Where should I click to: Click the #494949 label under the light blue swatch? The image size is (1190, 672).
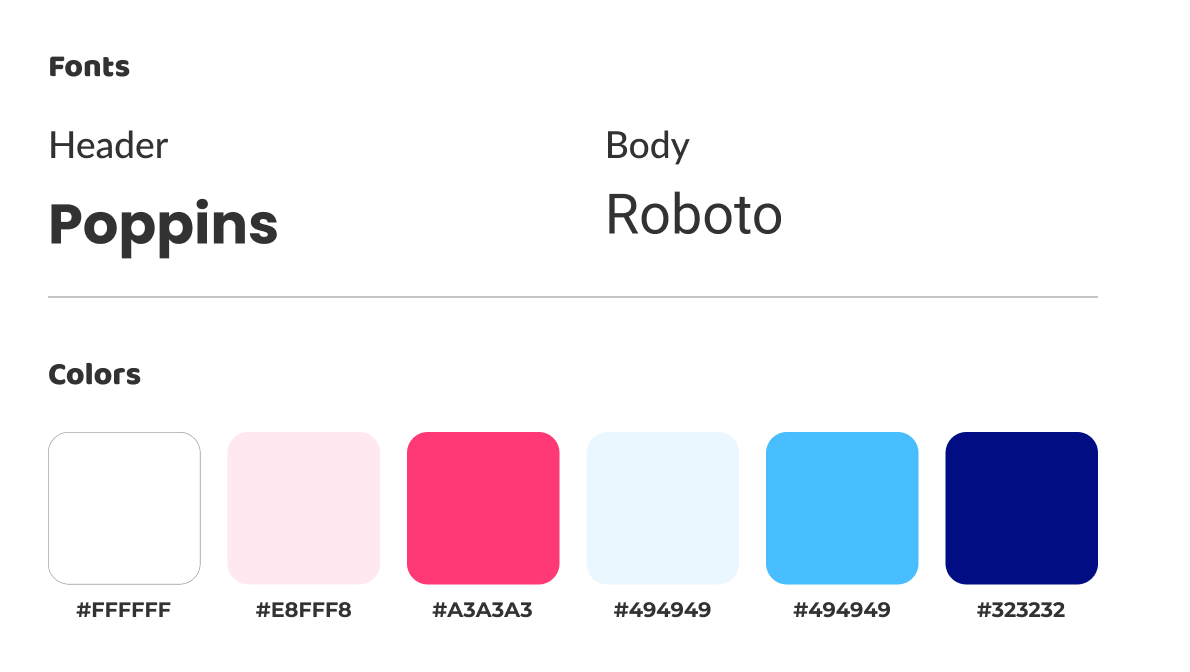[x=662, y=610]
